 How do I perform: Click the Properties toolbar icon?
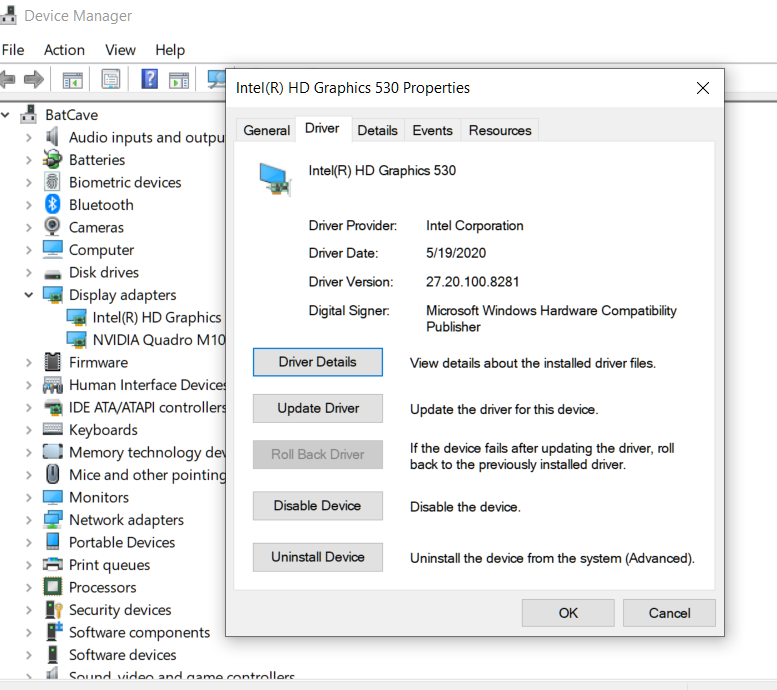pyautogui.click(x=111, y=79)
